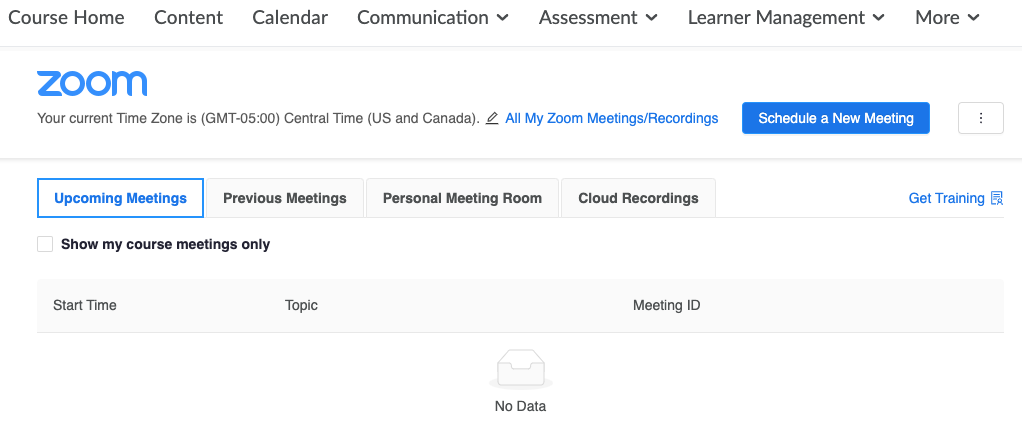Click the Get Training icon
The width and height of the screenshot is (1022, 423).
[x=996, y=198]
